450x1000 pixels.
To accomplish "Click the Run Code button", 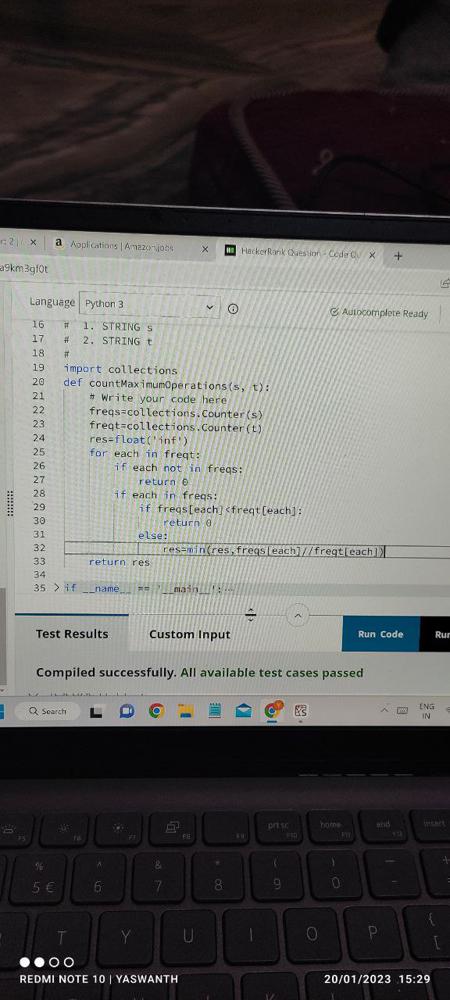I will click(381, 634).
